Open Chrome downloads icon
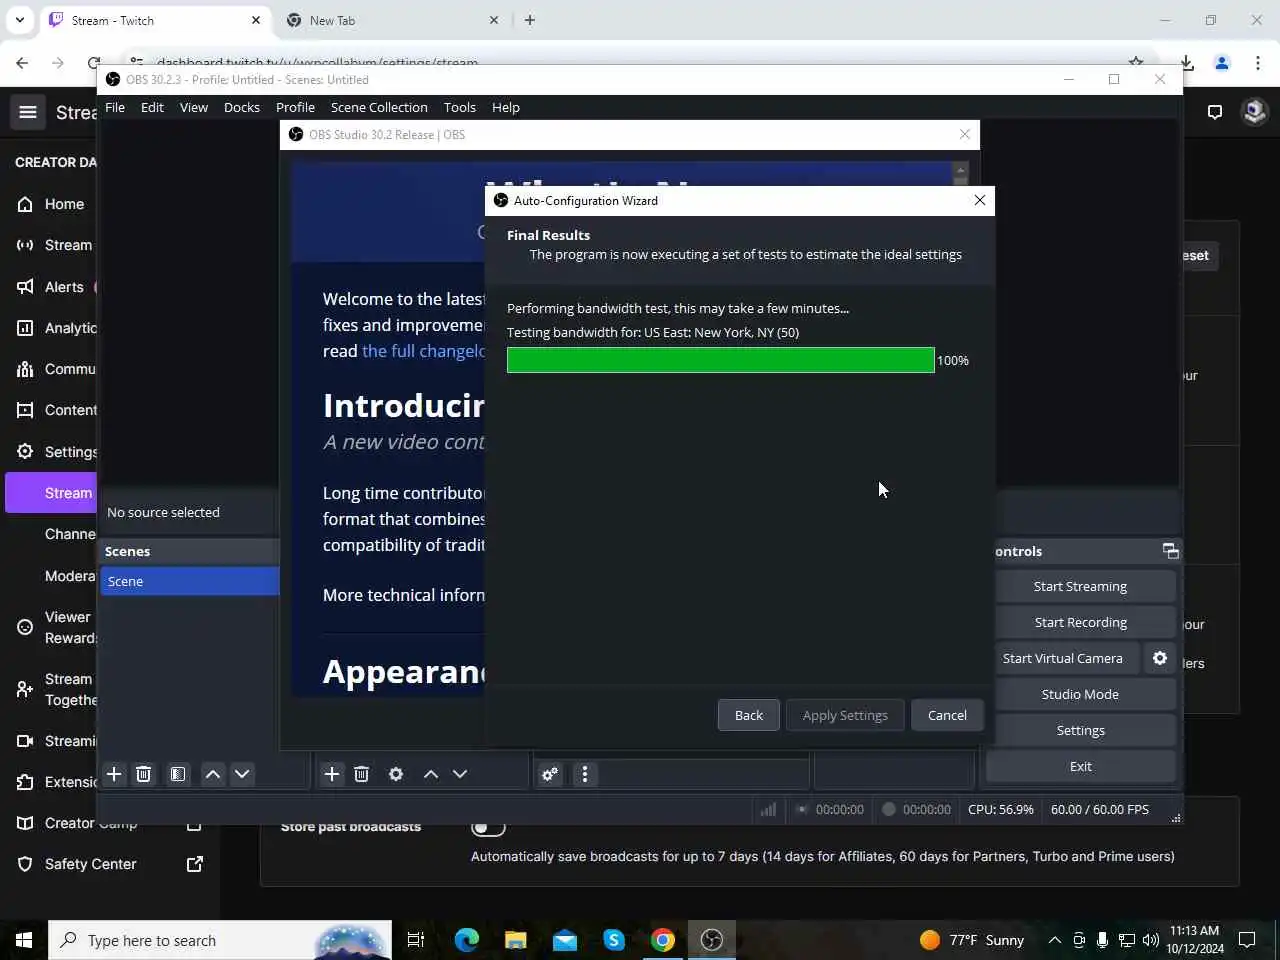1280x960 pixels. [x=1187, y=62]
